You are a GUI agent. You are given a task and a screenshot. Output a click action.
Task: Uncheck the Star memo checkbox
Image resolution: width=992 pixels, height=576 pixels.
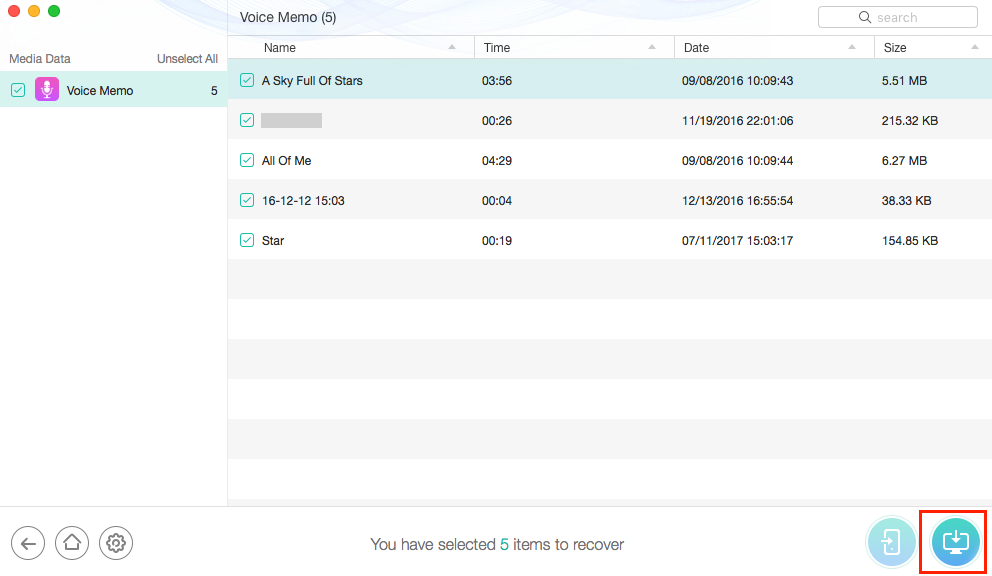coord(247,241)
